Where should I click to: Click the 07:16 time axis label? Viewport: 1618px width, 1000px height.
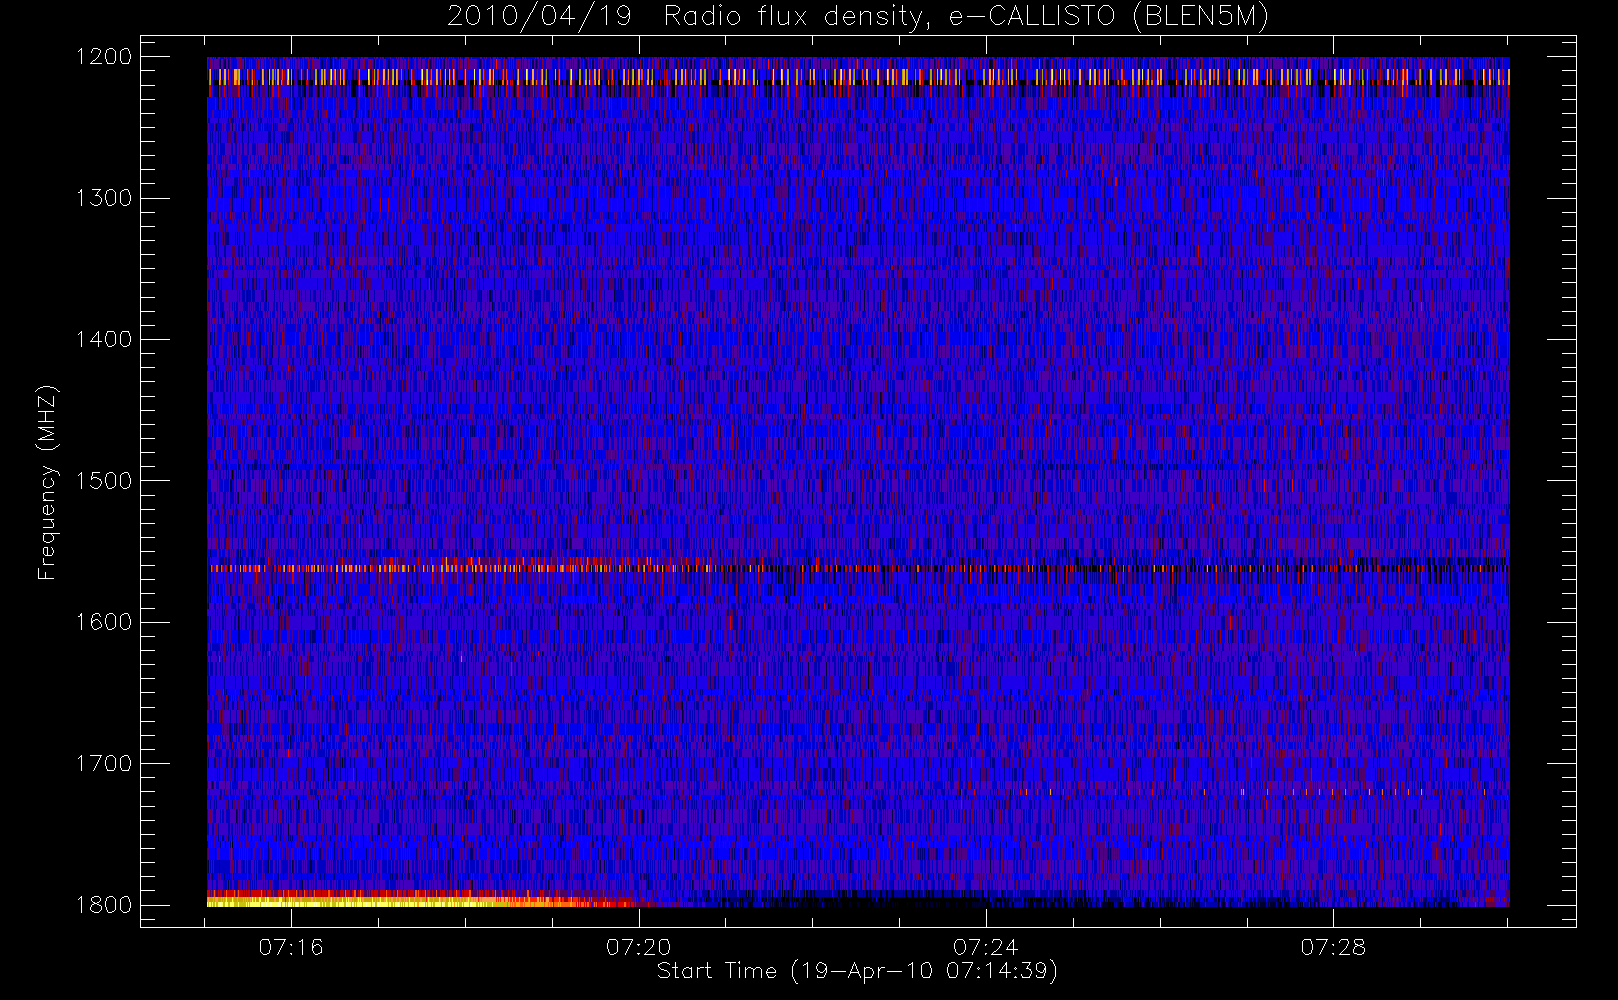tap(291, 947)
